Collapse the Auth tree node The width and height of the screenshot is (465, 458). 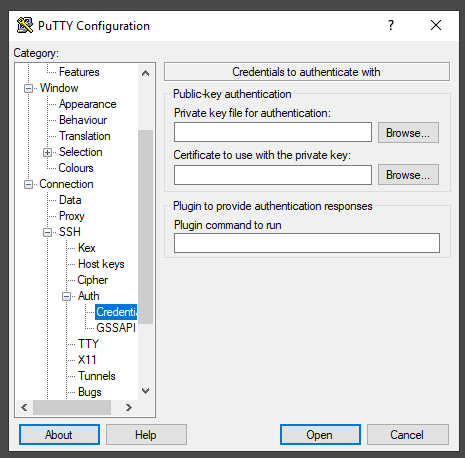click(x=67, y=296)
